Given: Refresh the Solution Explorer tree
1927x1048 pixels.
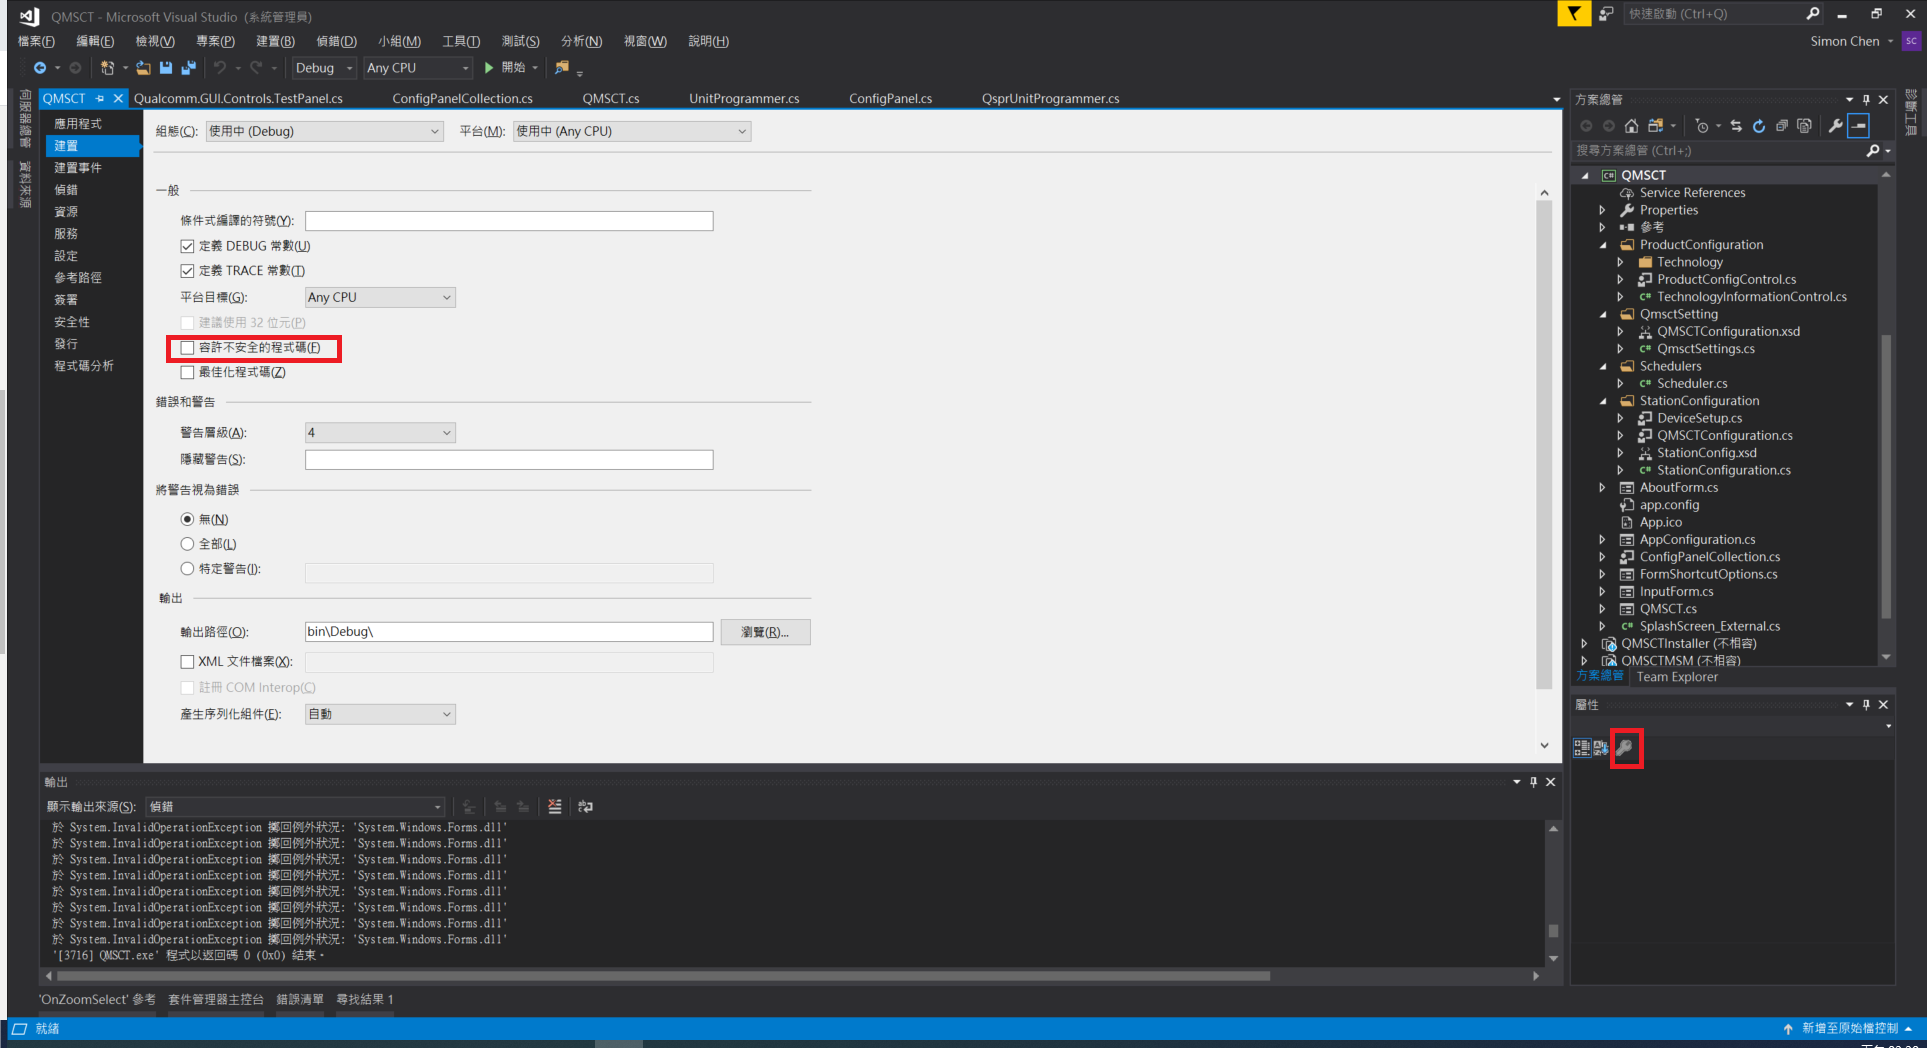Looking at the screenshot, I should (x=1759, y=126).
